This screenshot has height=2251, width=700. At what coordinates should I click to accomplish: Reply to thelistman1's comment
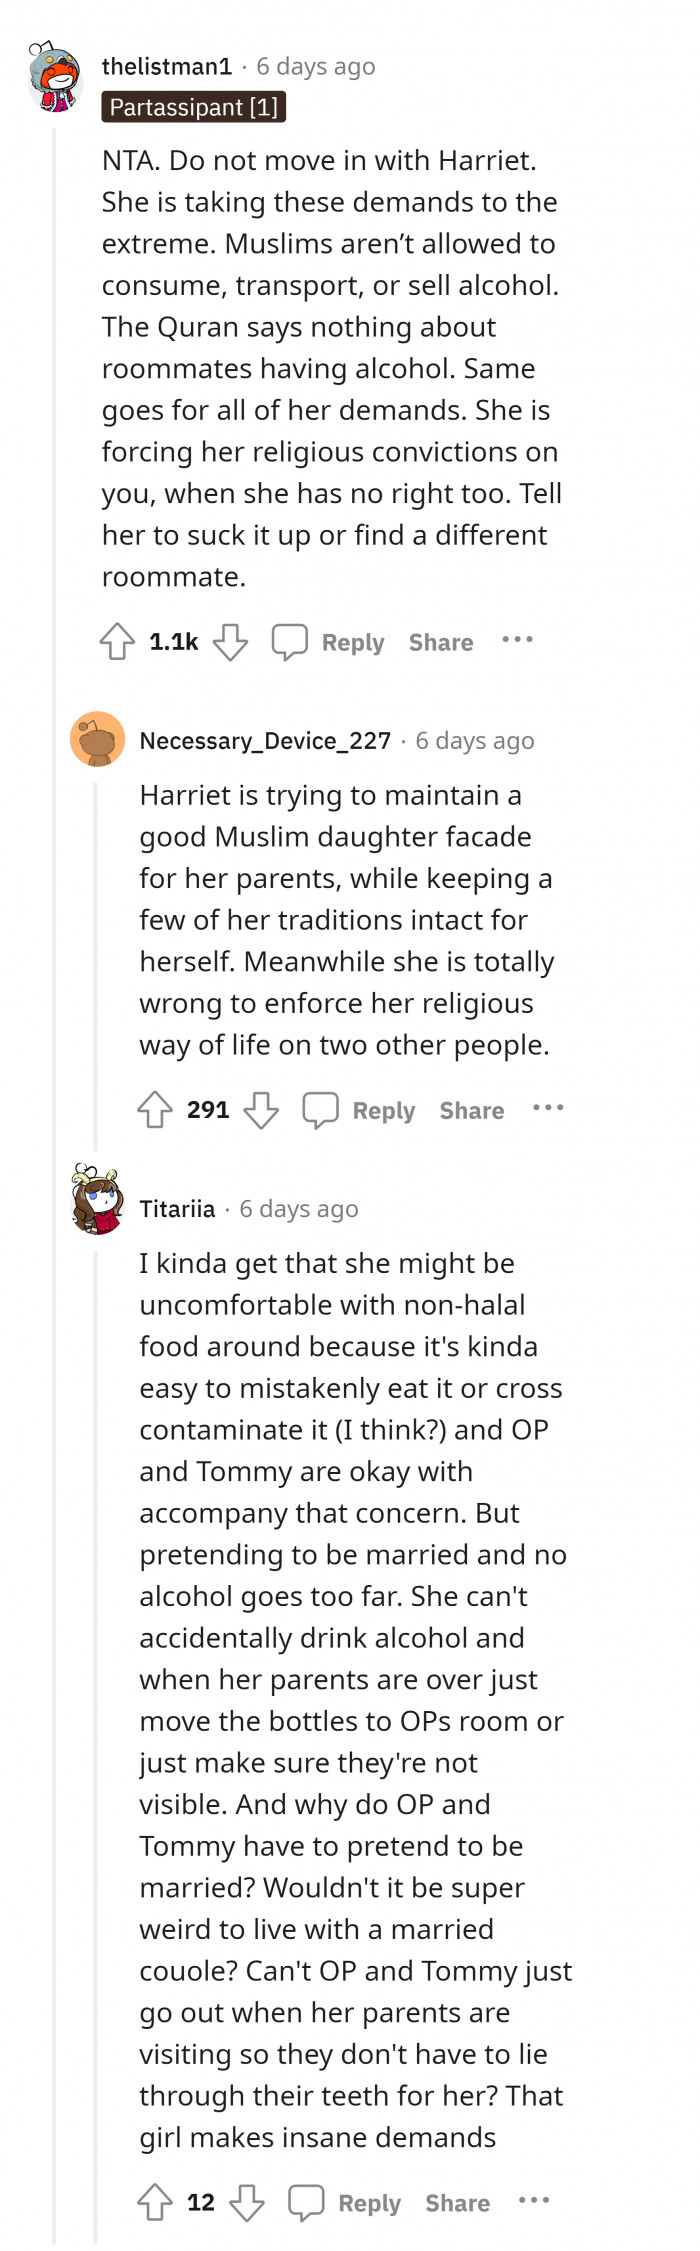click(353, 643)
